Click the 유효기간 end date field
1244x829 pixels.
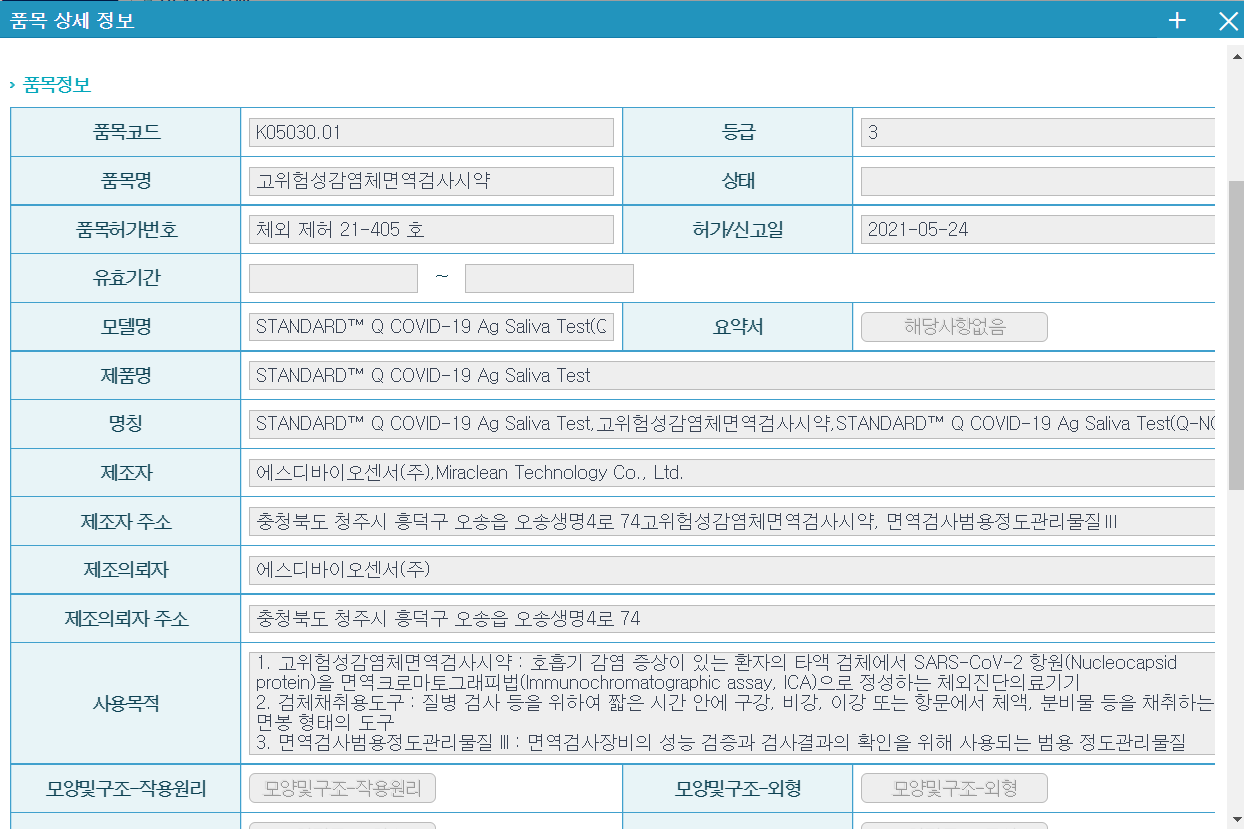(x=549, y=278)
